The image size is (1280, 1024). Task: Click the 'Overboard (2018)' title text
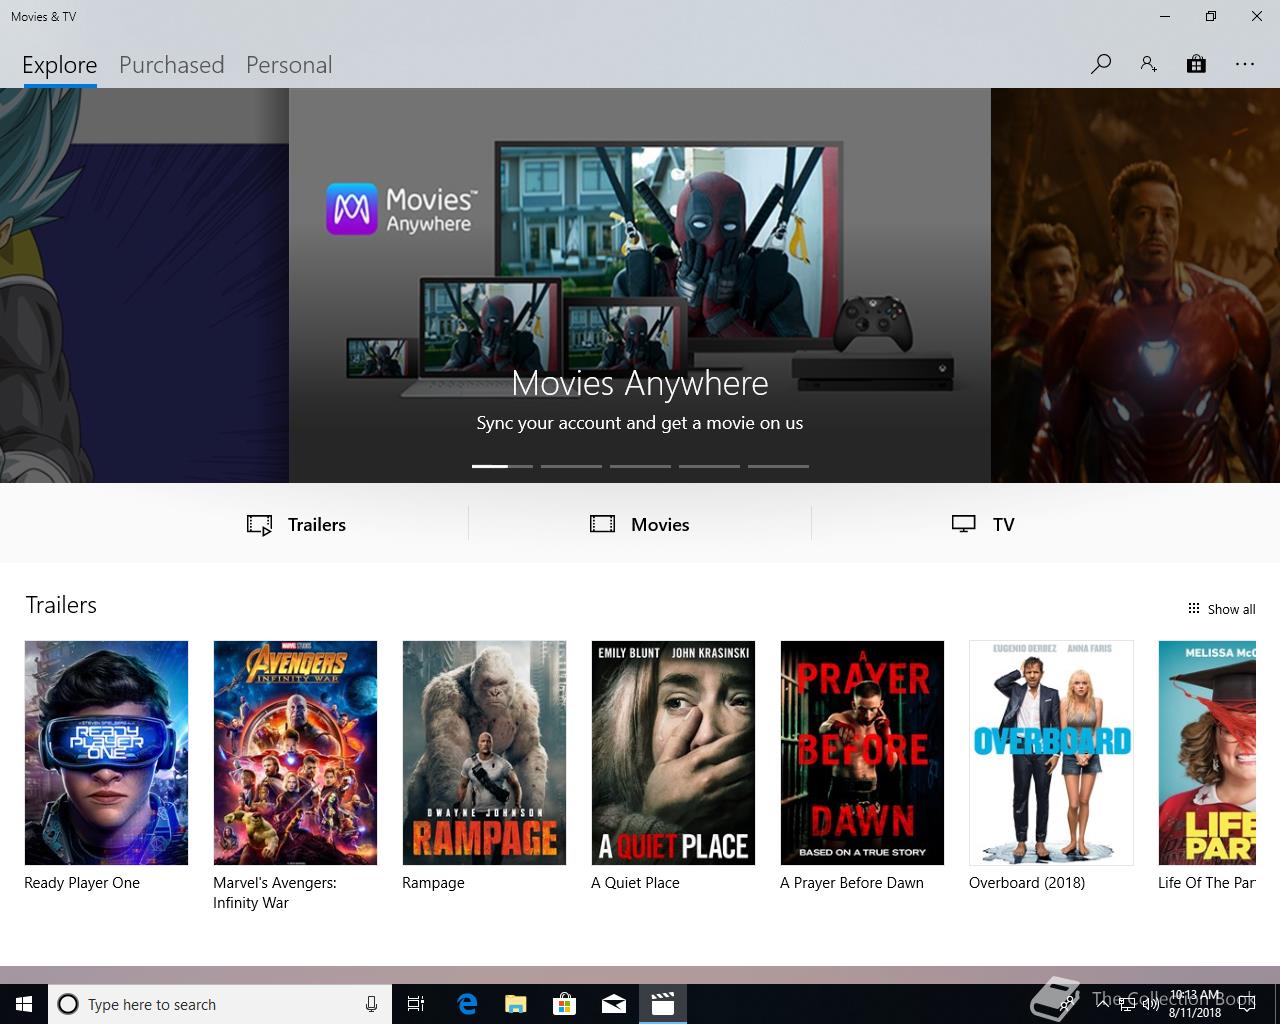1027,883
